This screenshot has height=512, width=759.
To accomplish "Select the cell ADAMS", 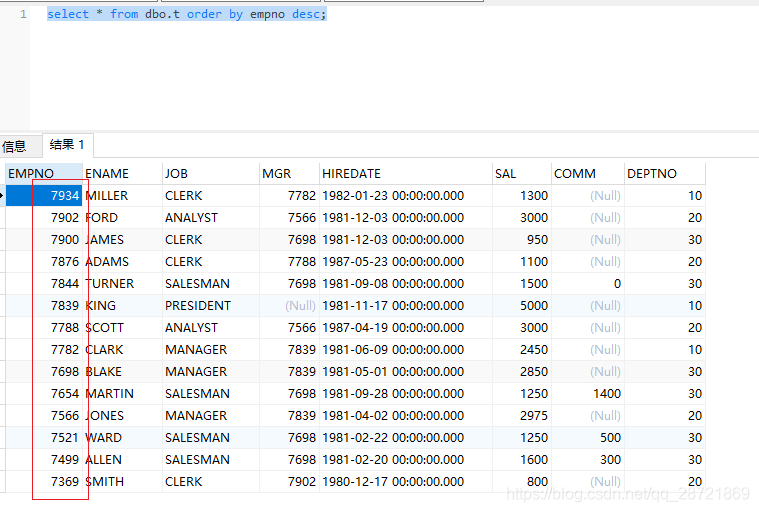I will click(x=122, y=262).
